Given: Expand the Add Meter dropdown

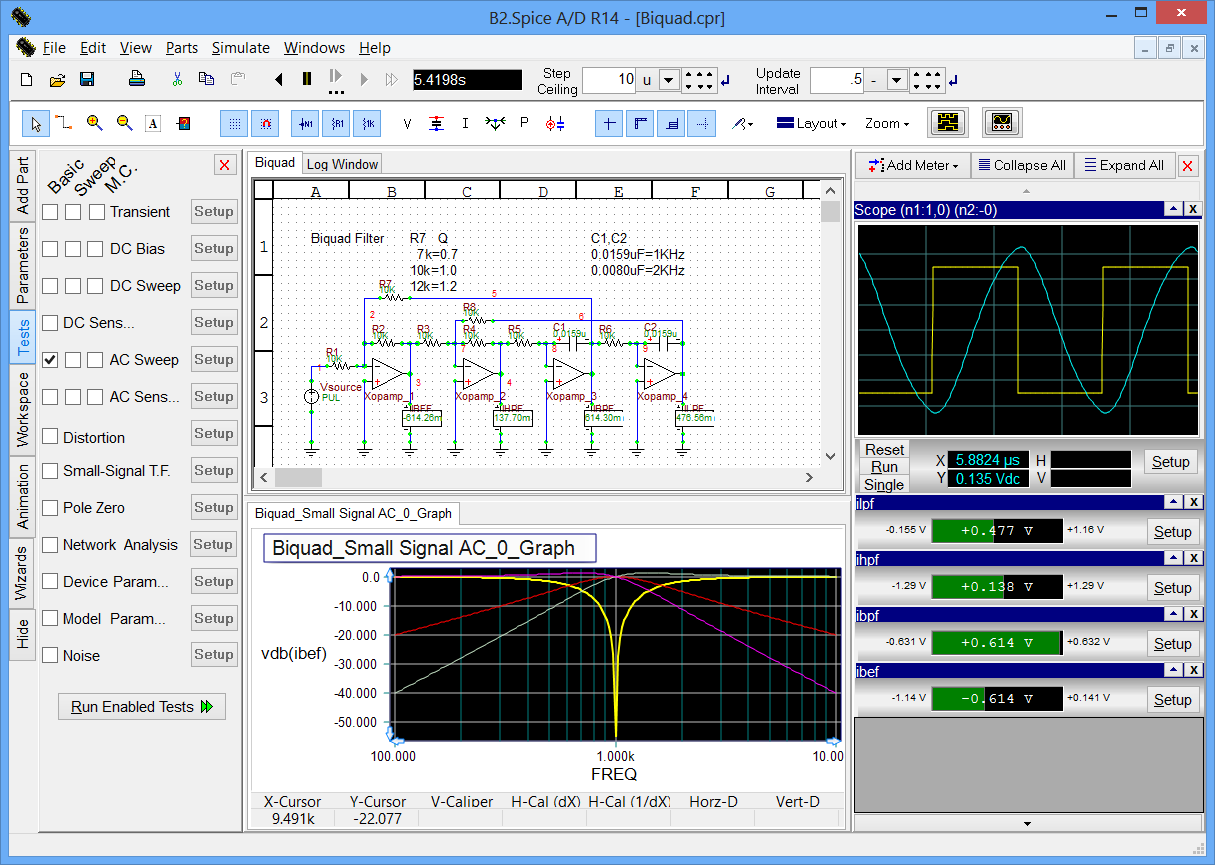Looking at the screenshot, I should (x=914, y=165).
